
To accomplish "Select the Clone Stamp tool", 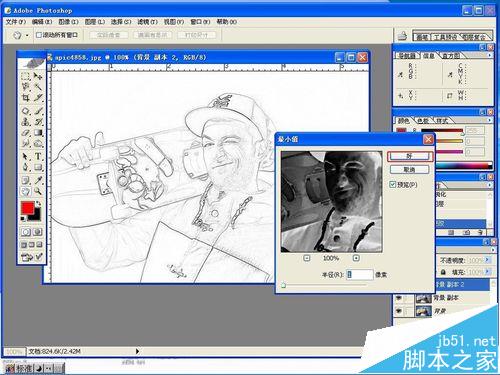I will click(26, 122).
